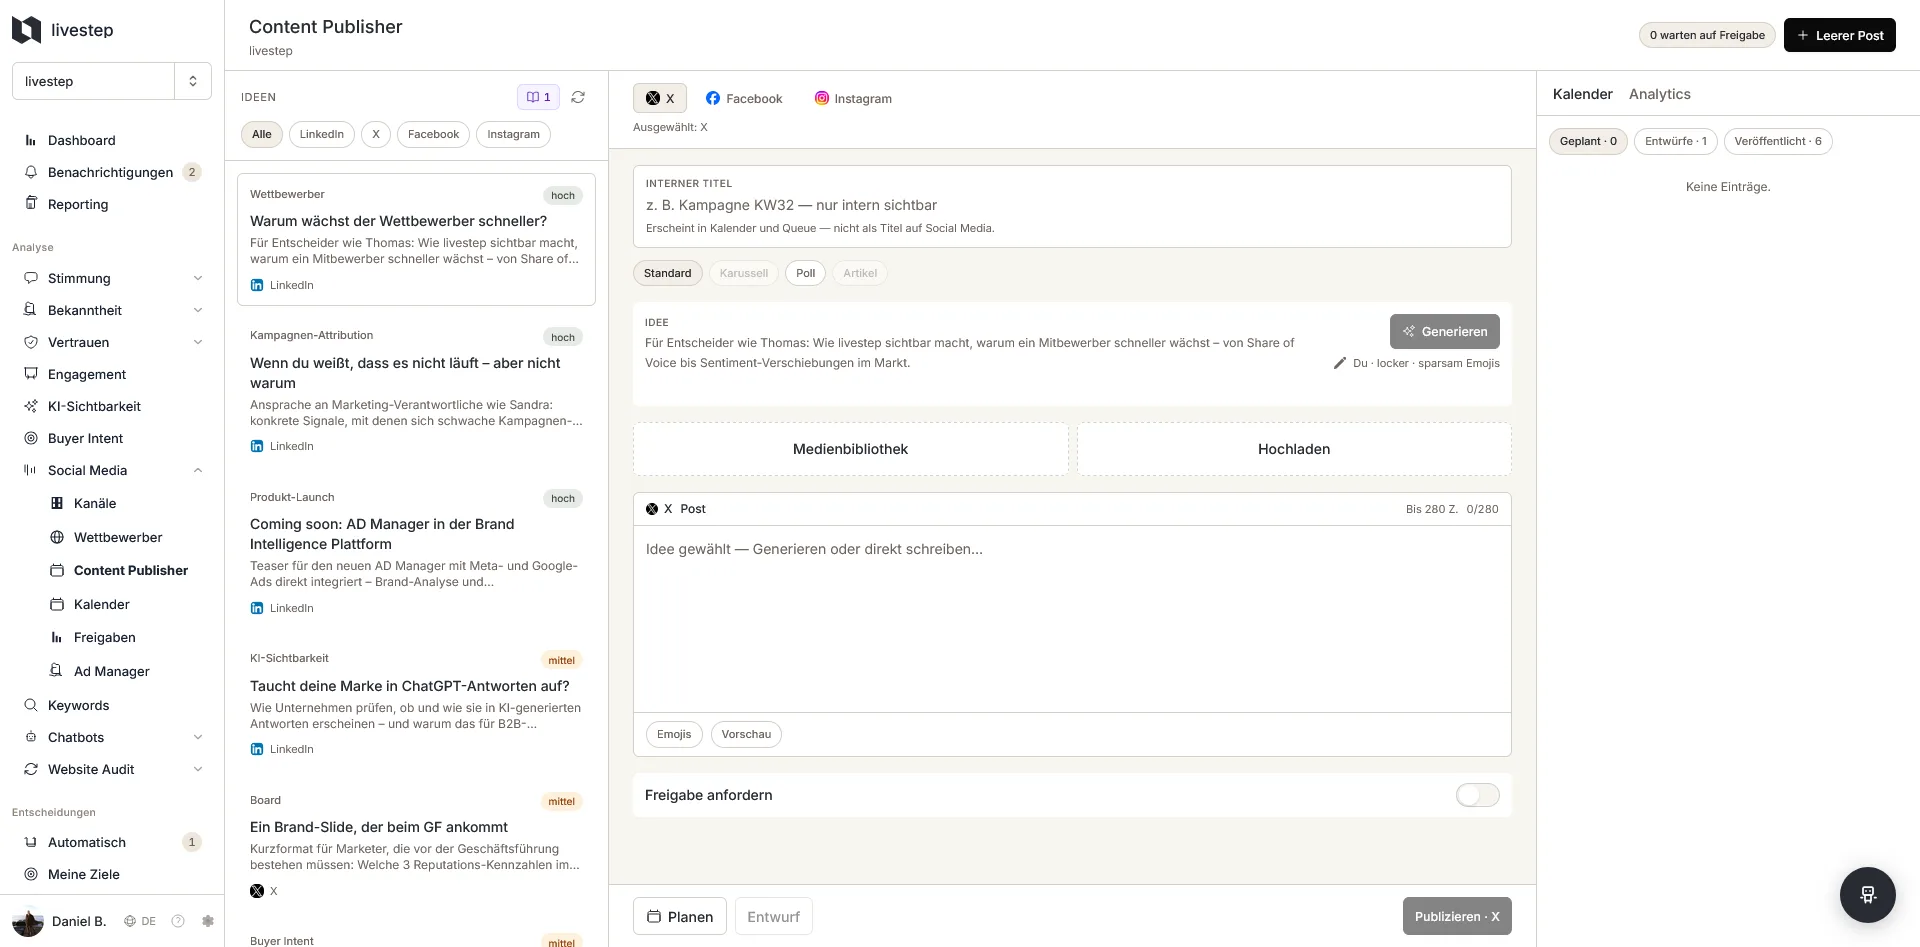Select X channel toggle
Screen dimensions: 1920x947
coord(660,98)
